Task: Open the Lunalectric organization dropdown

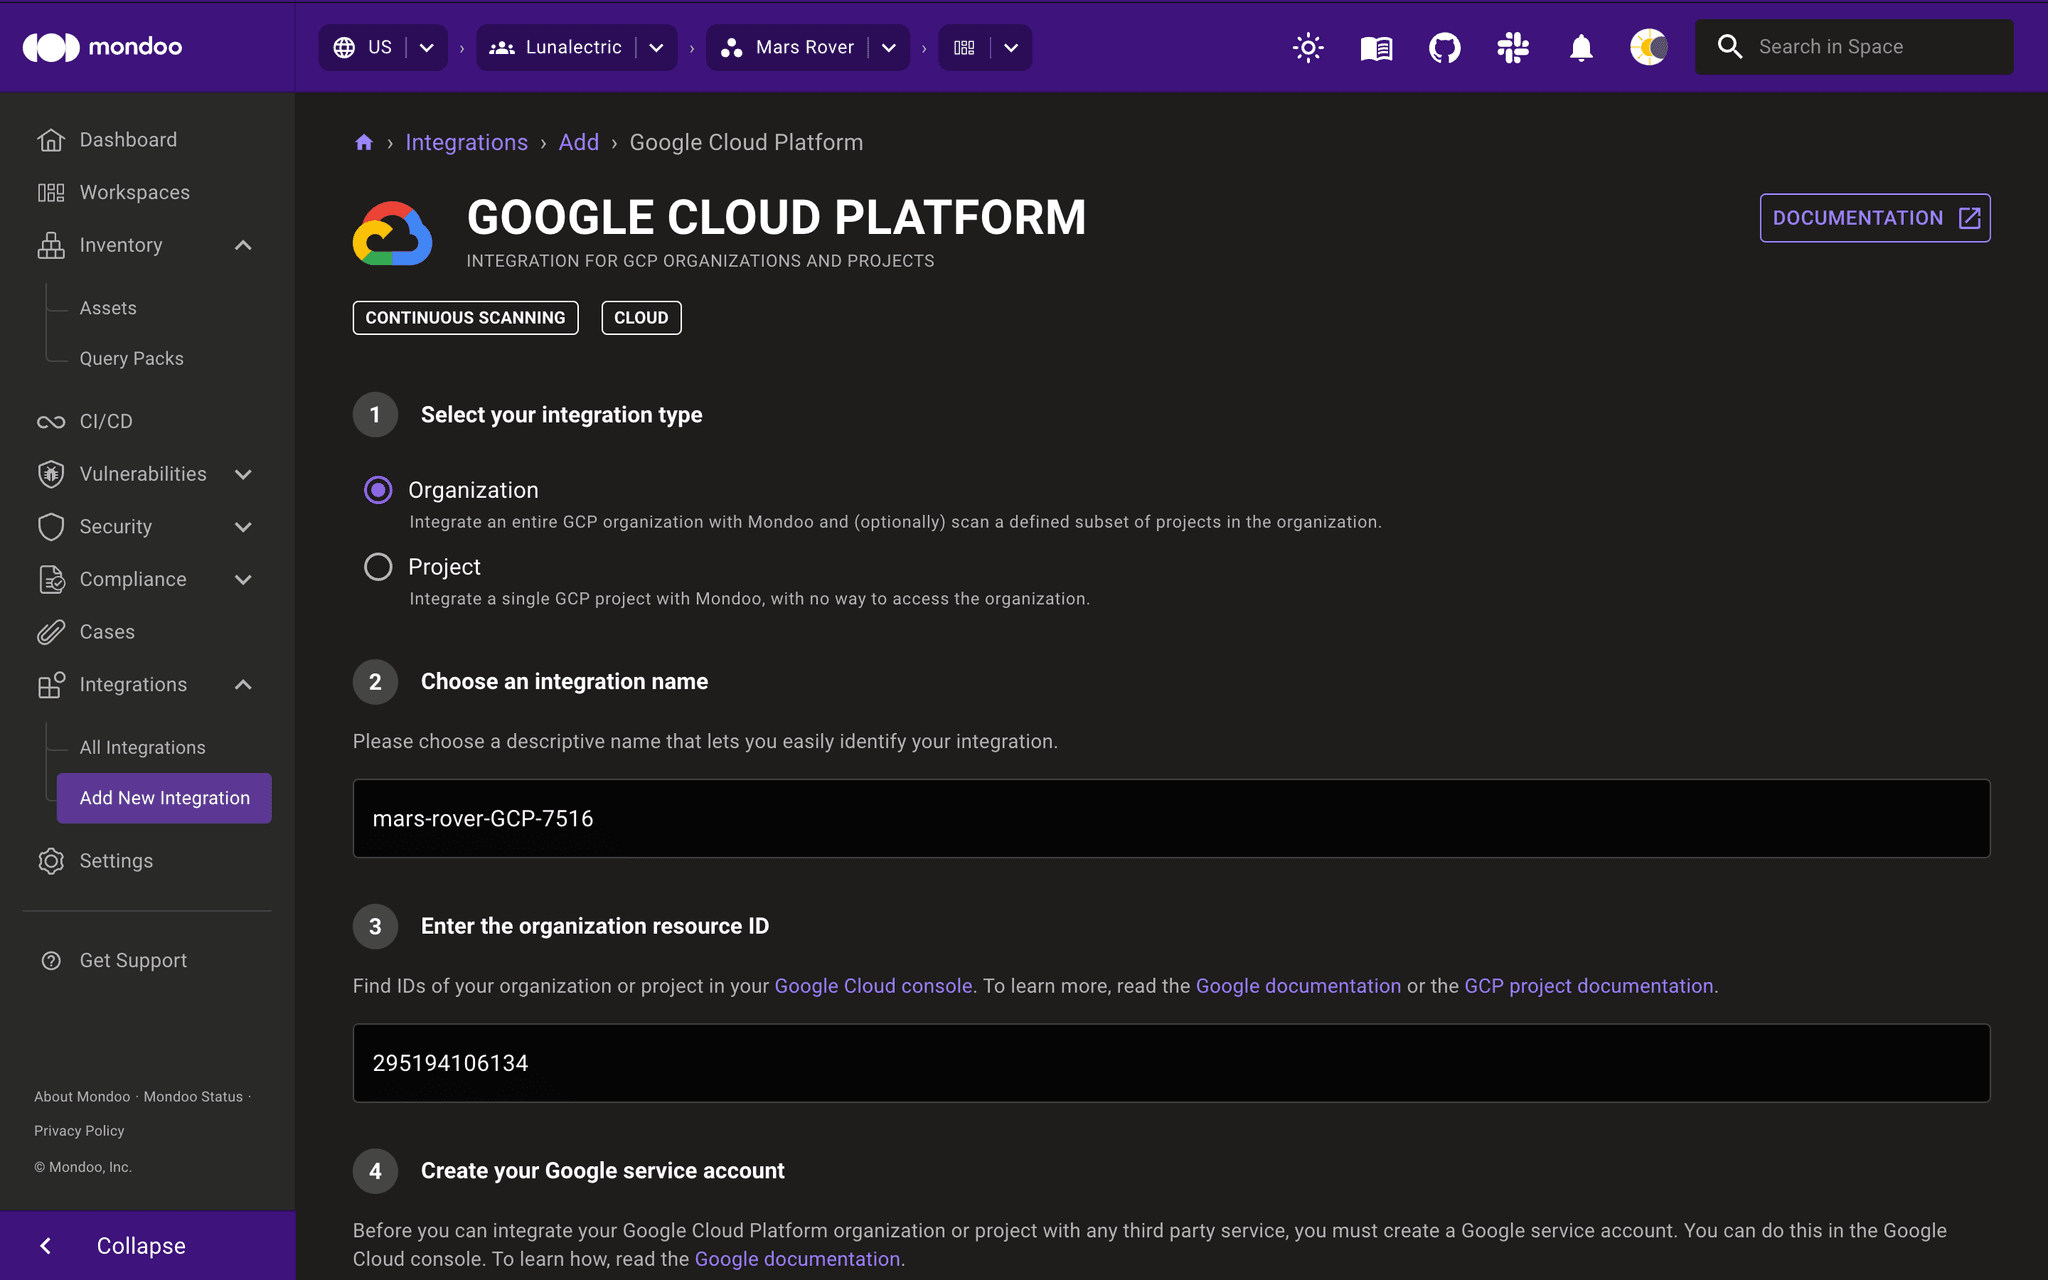Action: point(656,47)
